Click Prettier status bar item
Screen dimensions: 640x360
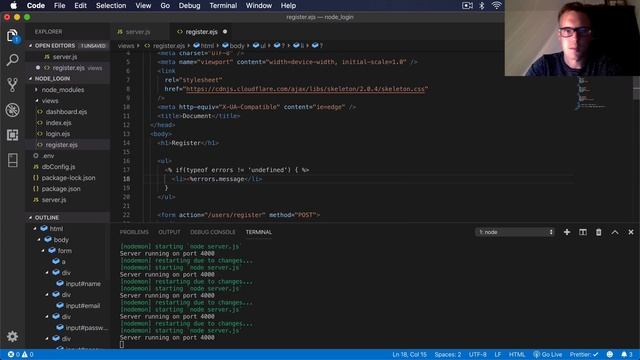point(584,354)
